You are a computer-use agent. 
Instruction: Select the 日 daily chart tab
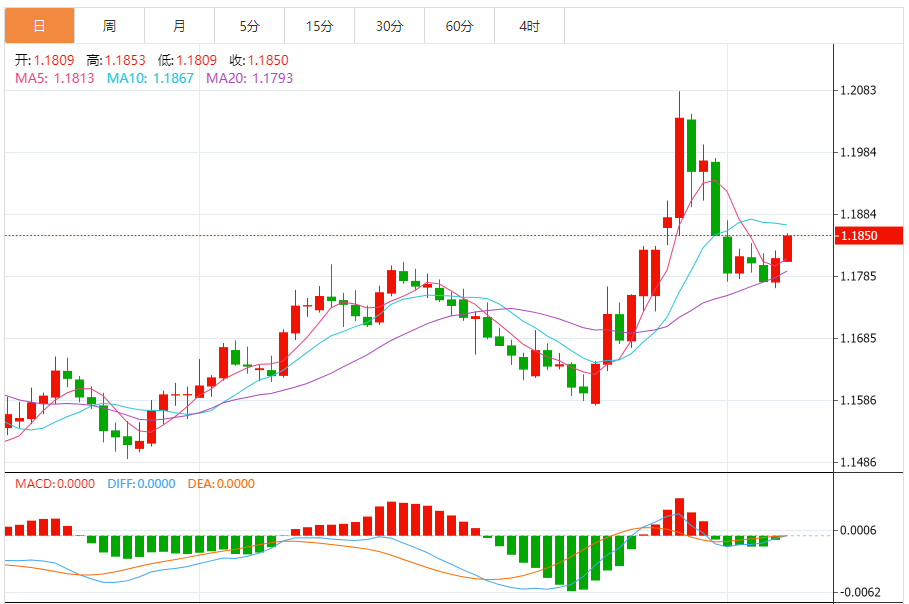pos(39,26)
